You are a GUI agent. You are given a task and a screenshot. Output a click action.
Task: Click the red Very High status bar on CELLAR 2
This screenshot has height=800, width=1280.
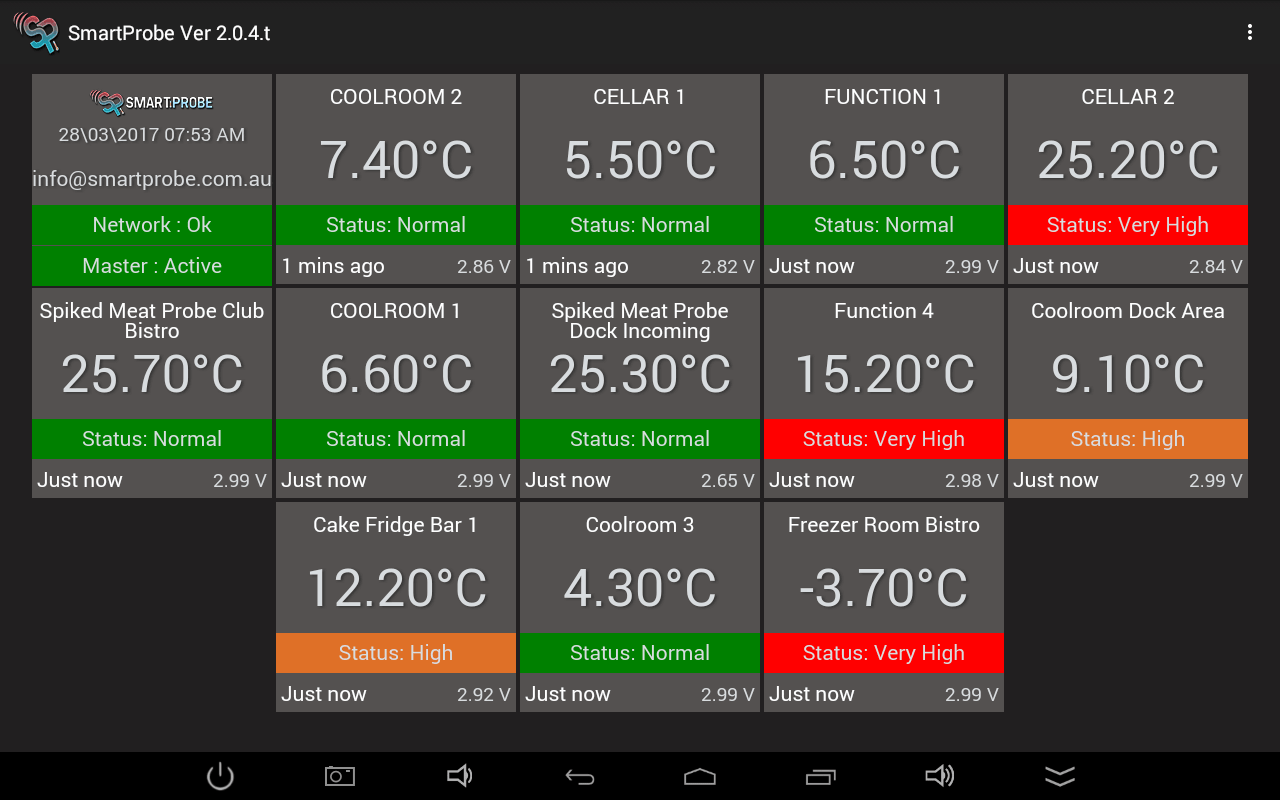[x=1127, y=225]
